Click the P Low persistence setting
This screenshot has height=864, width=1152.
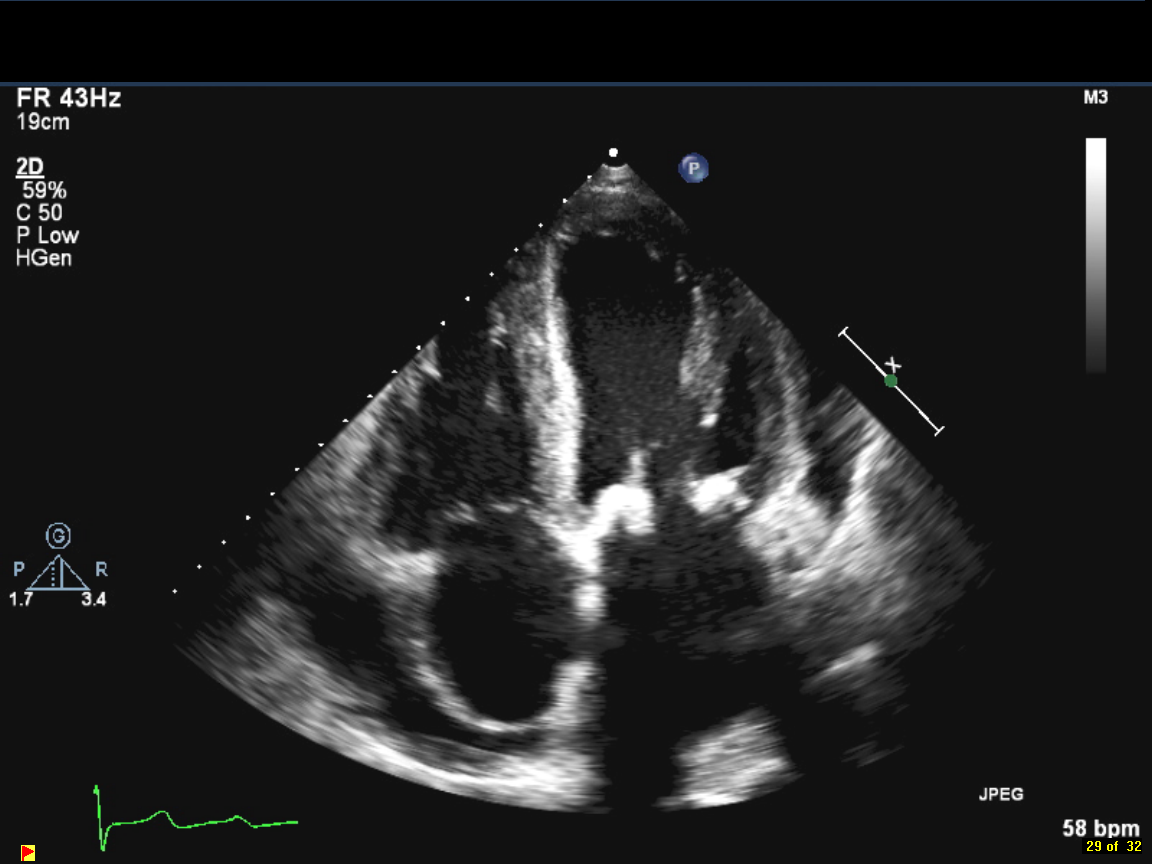click(x=47, y=236)
